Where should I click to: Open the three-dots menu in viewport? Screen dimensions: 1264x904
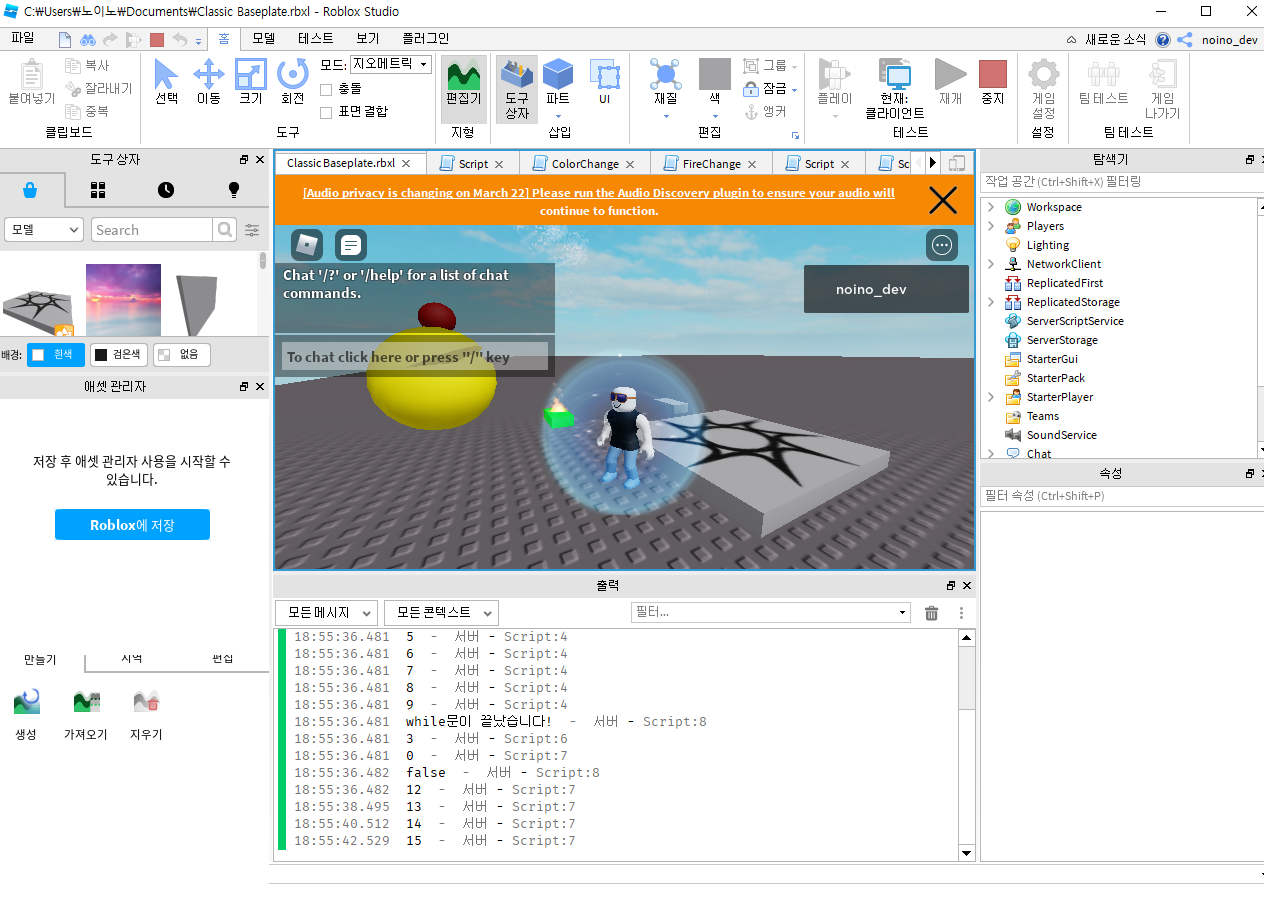coord(941,245)
